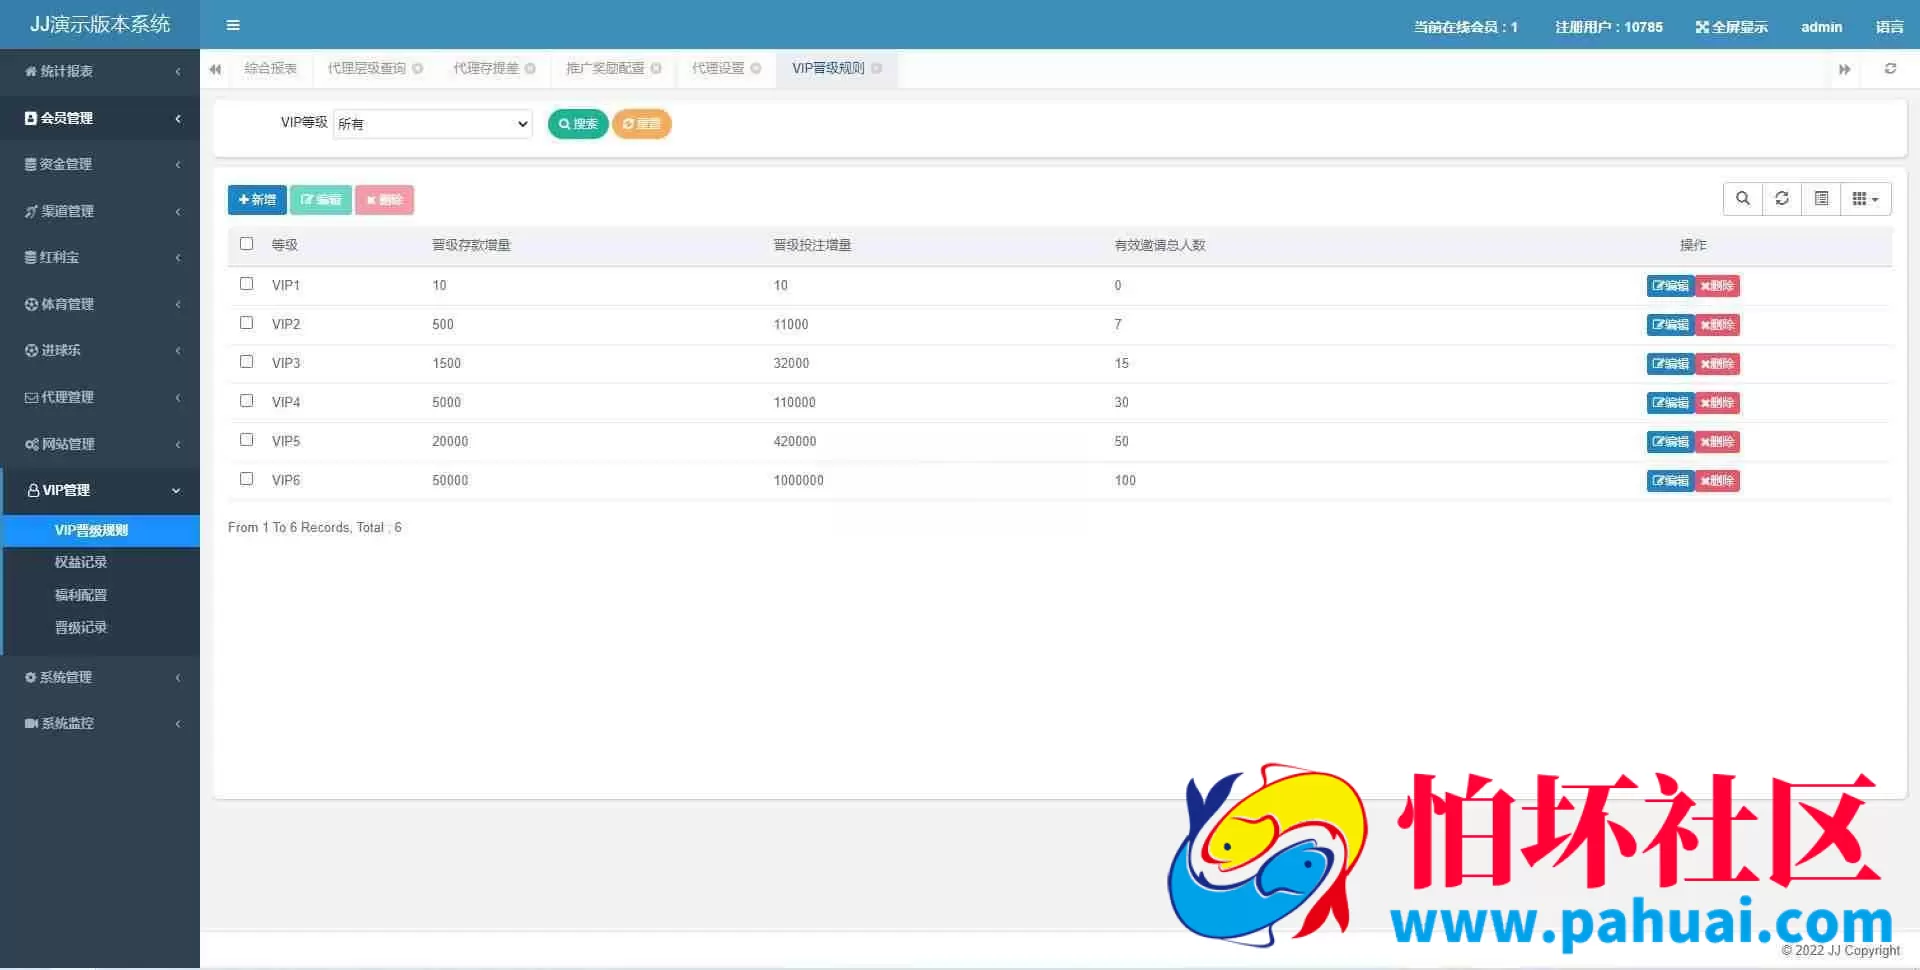Click the 全屏显示 fullscreen icon
The image size is (1920, 970).
click(1702, 27)
